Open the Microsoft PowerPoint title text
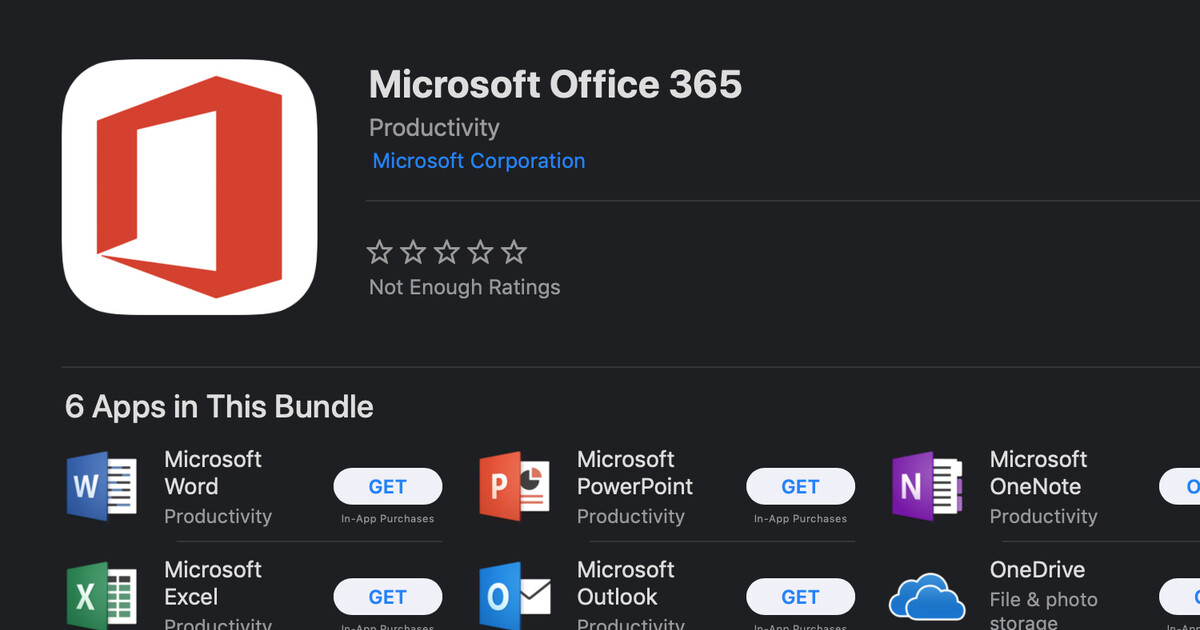 (635, 473)
